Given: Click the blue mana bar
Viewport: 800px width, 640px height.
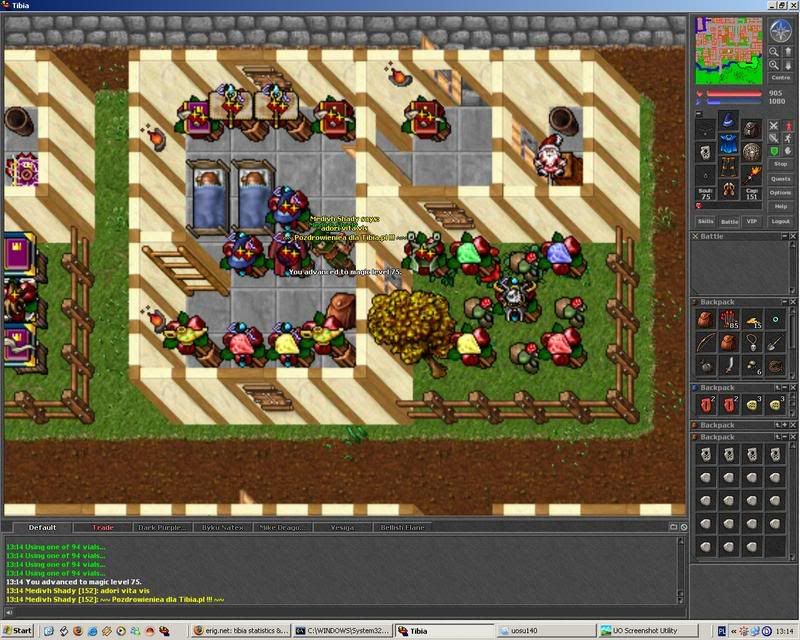Looking at the screenshot, I should 734,102.
